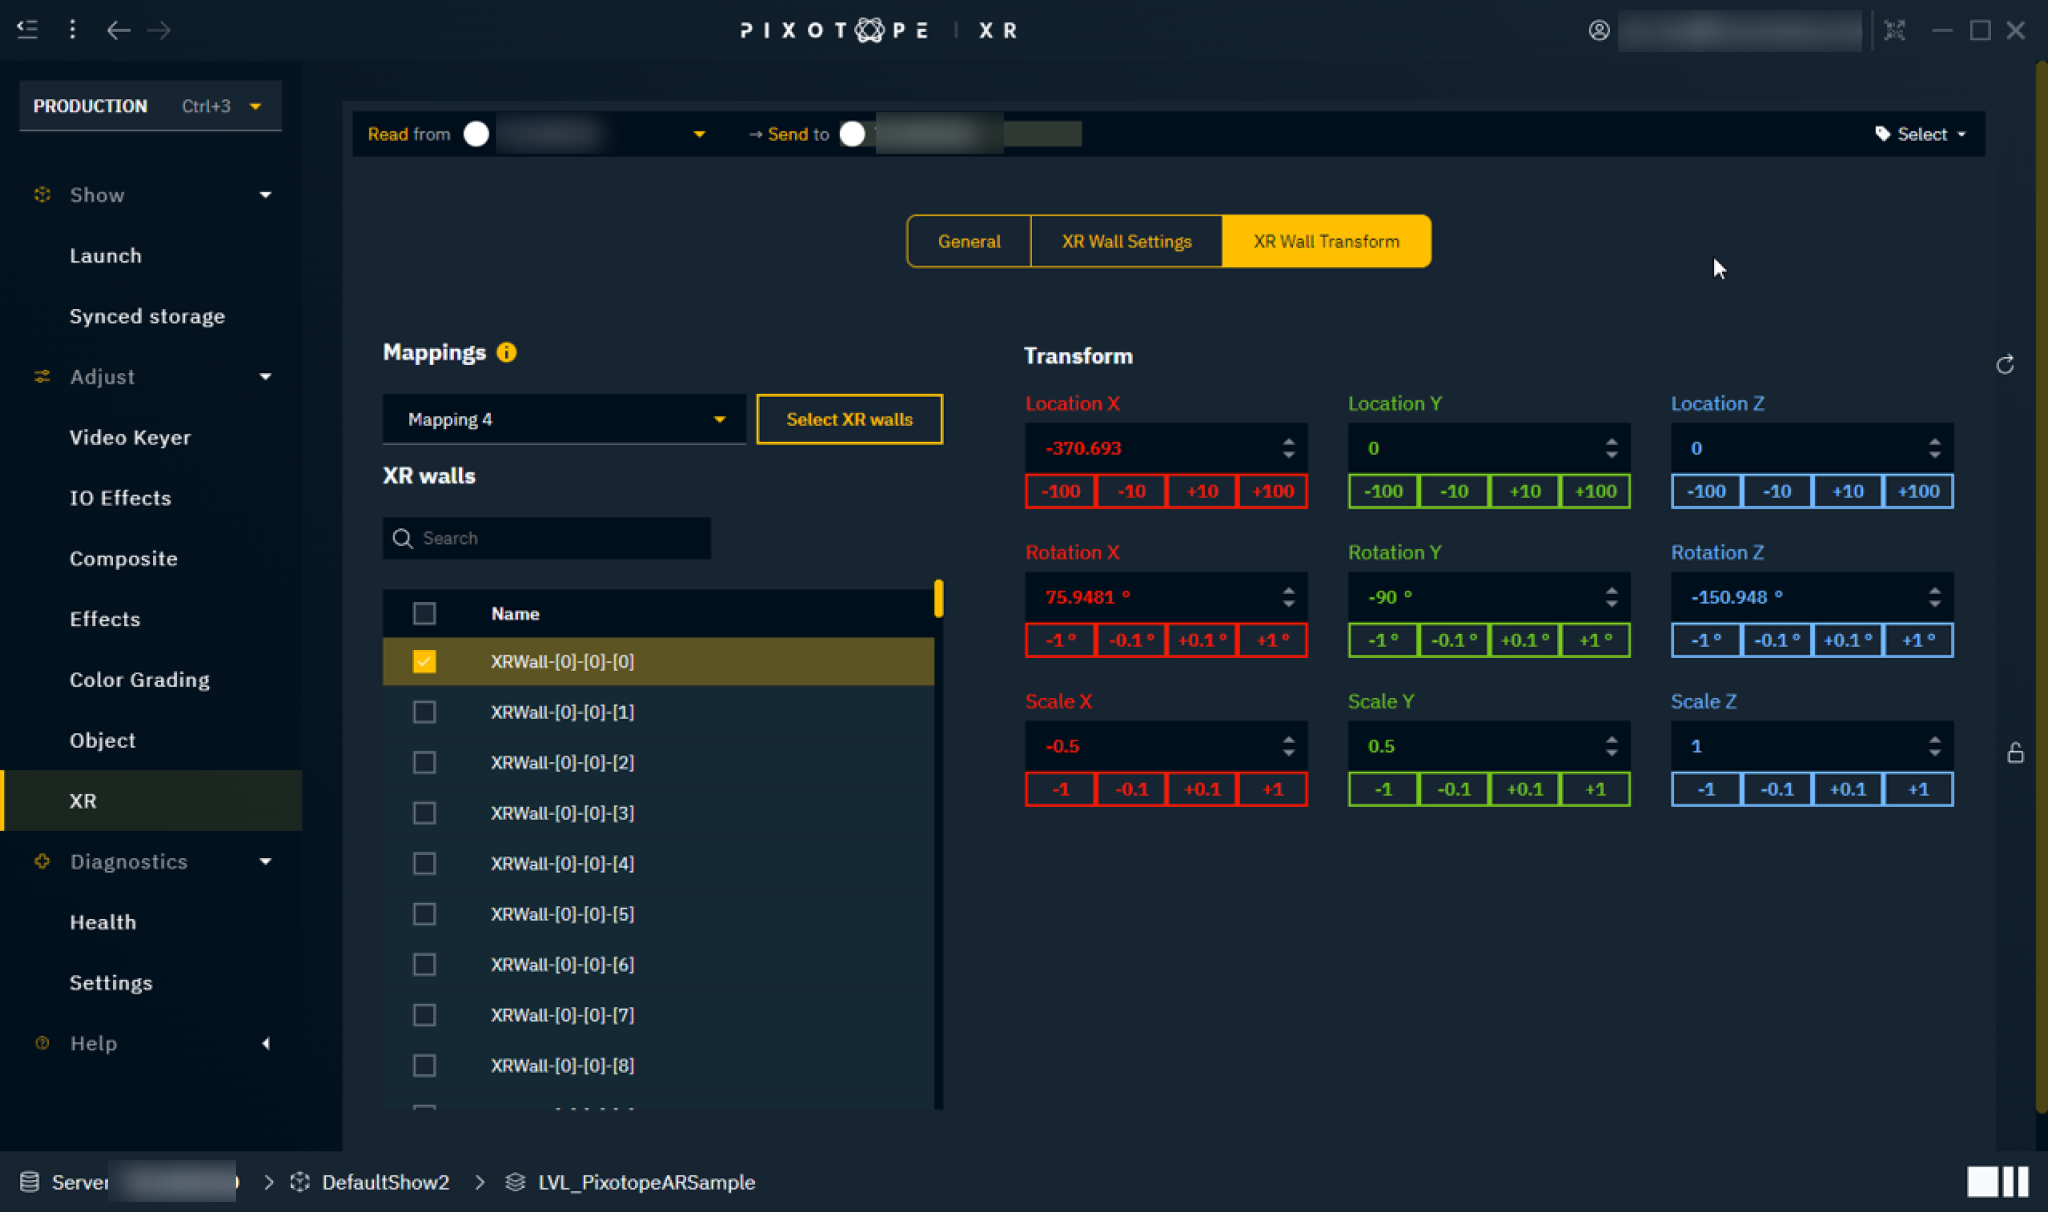Uncheck XRWall-[0]-[0]-[0] checkbox
This screenshot has width=2048, height=1212.
424,662
